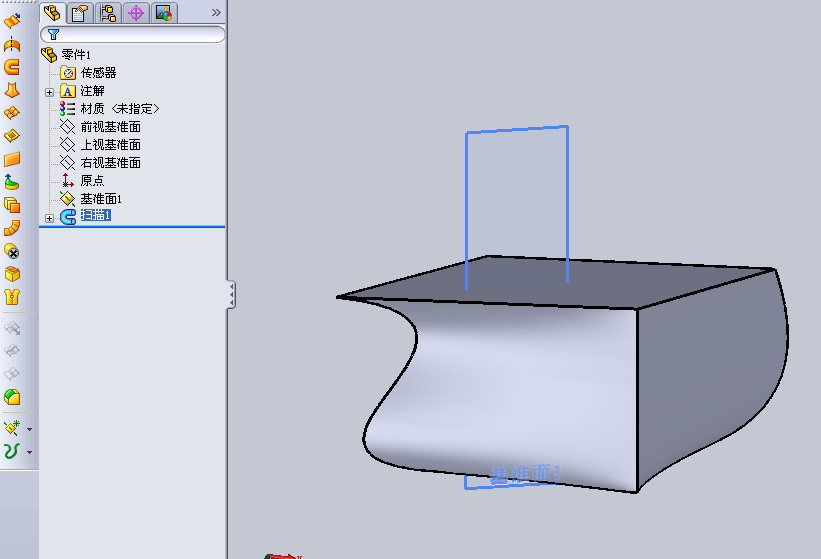This screenshot has height=559, width=821.
Task: Select the Boundary Surface tool icon
Action: [x=12, y=113]
